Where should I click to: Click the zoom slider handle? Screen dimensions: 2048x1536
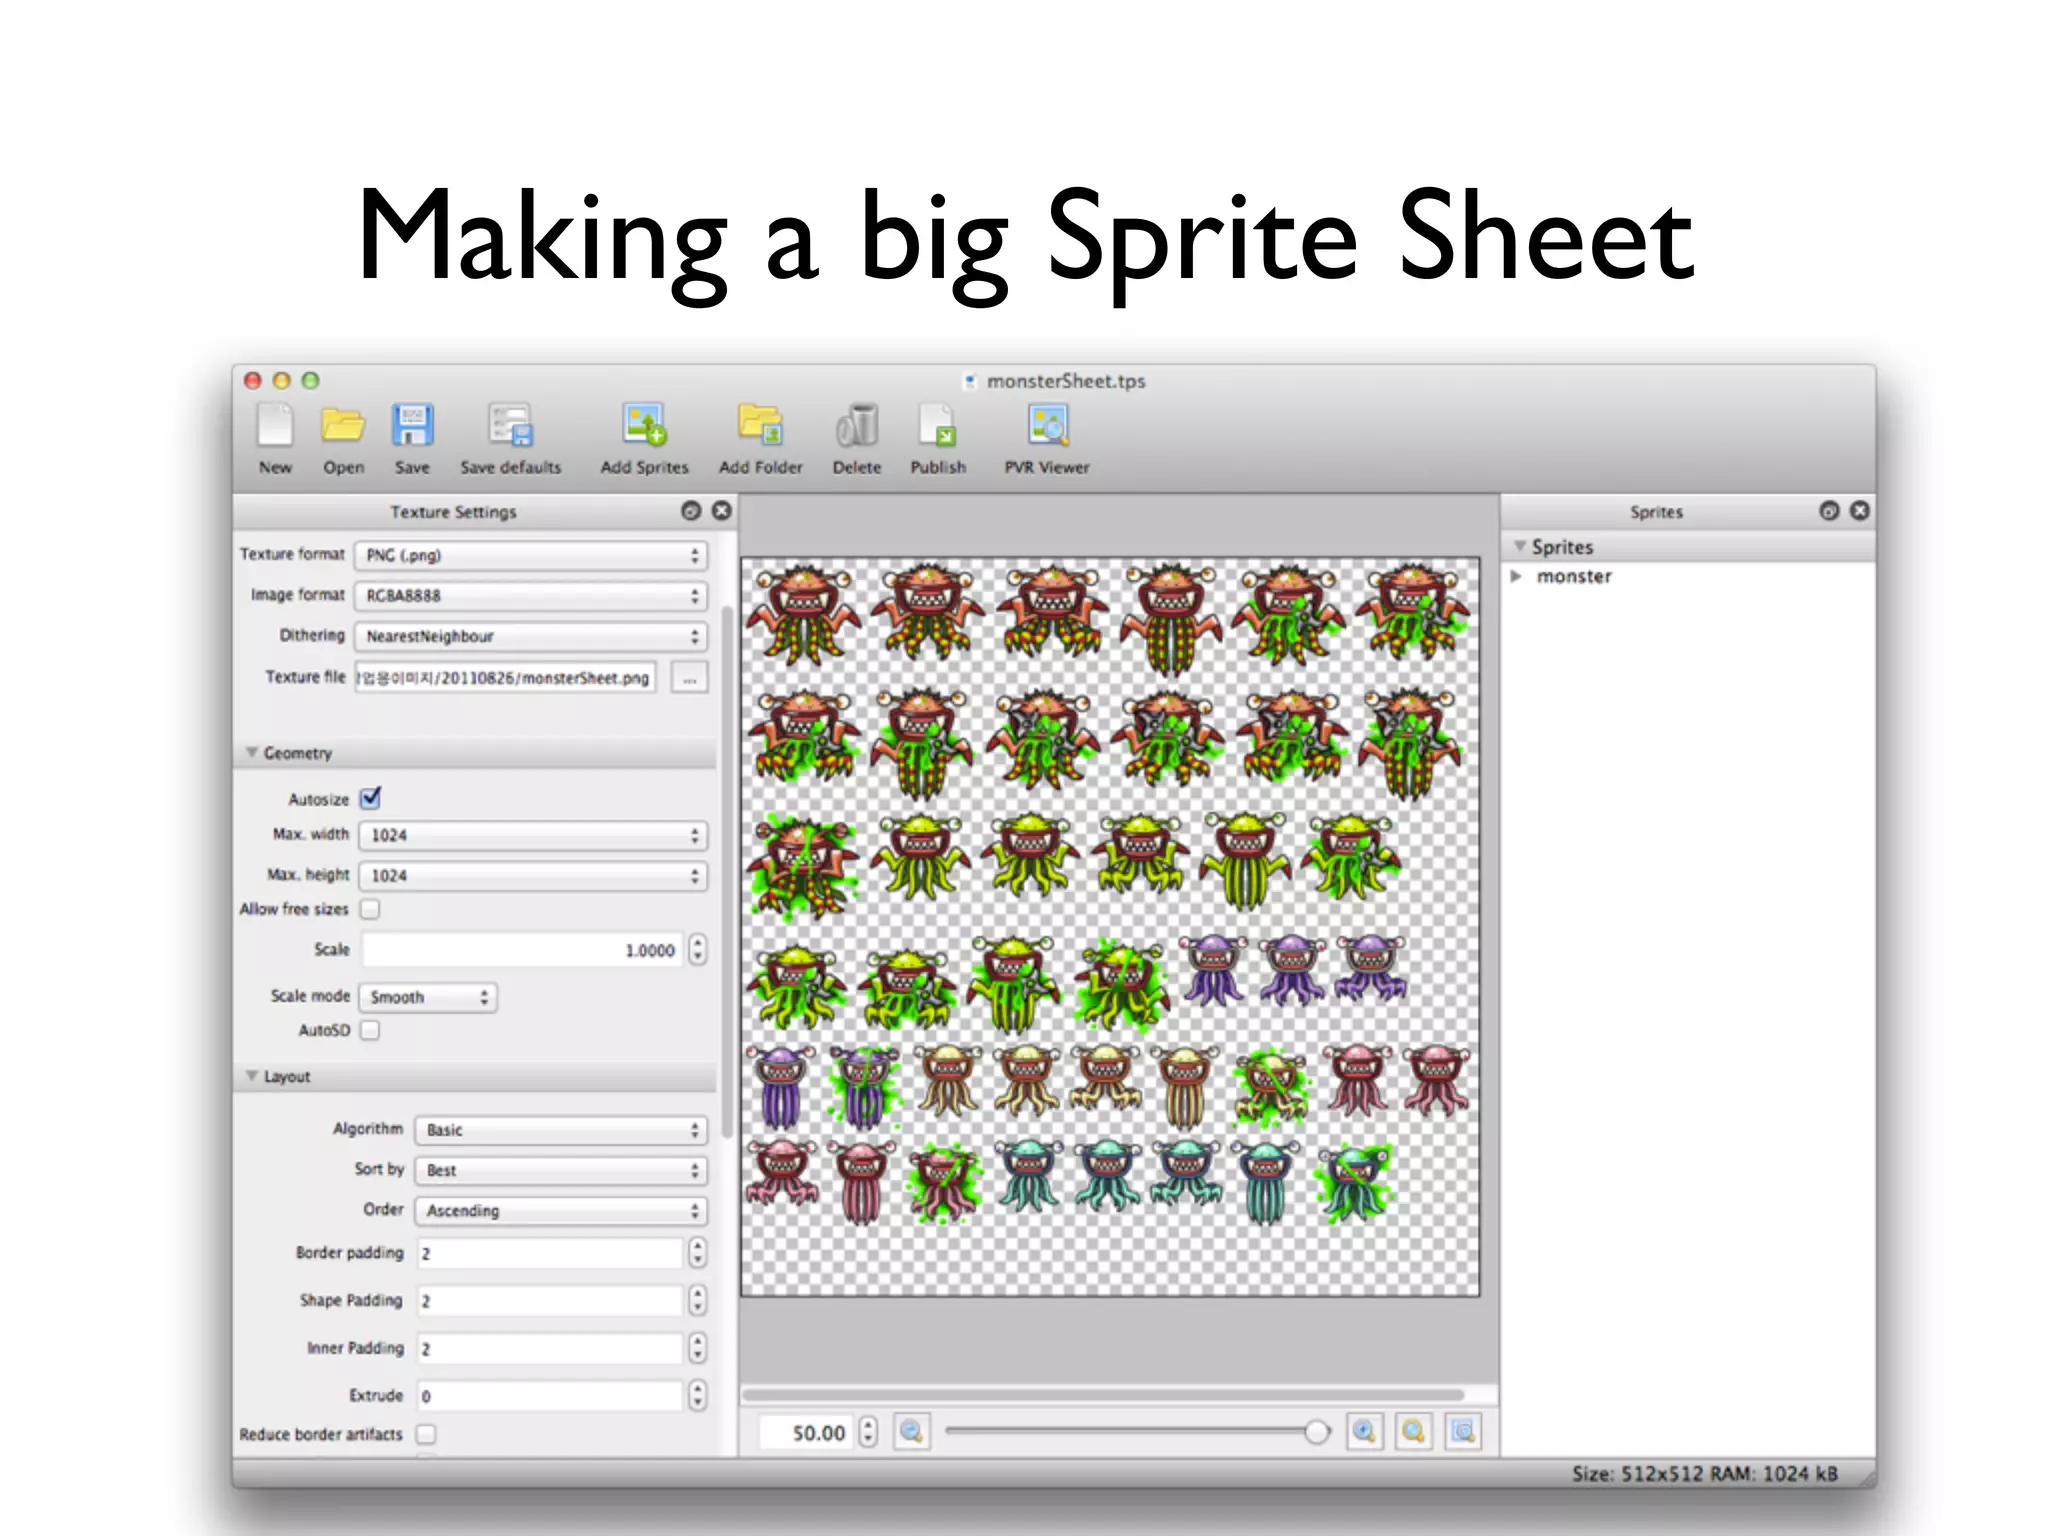click(1316, 1432)
